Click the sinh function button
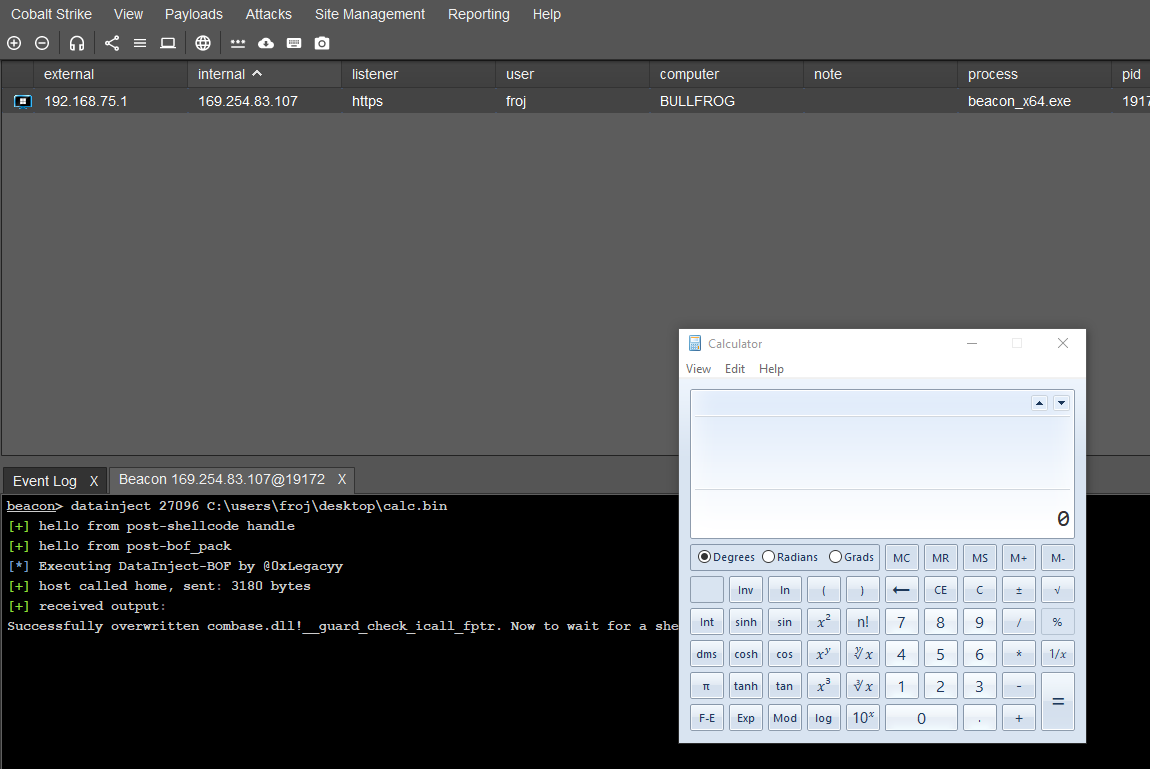This screenshot has height=769, width=1150. pos(746,622)
